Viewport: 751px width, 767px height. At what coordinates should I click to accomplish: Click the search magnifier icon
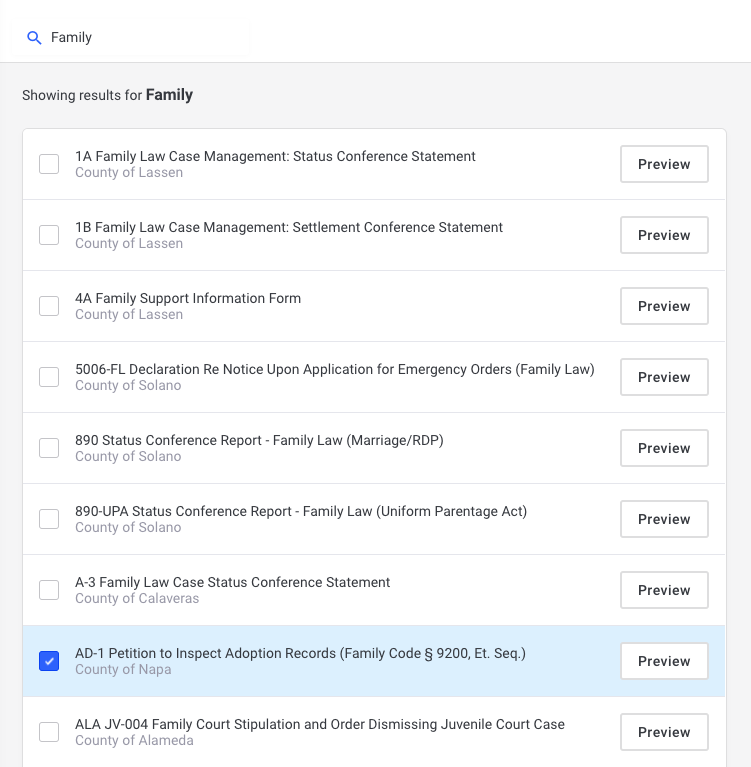[34, 38]
